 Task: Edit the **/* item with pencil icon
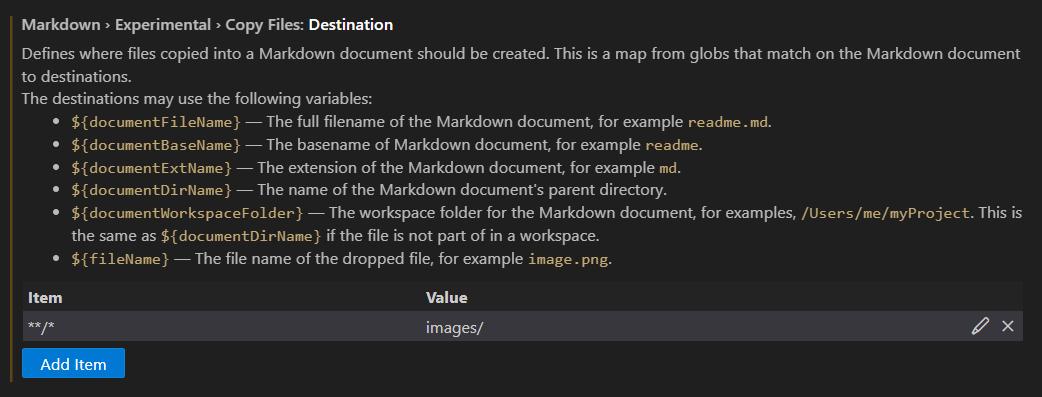click(980, 326)
